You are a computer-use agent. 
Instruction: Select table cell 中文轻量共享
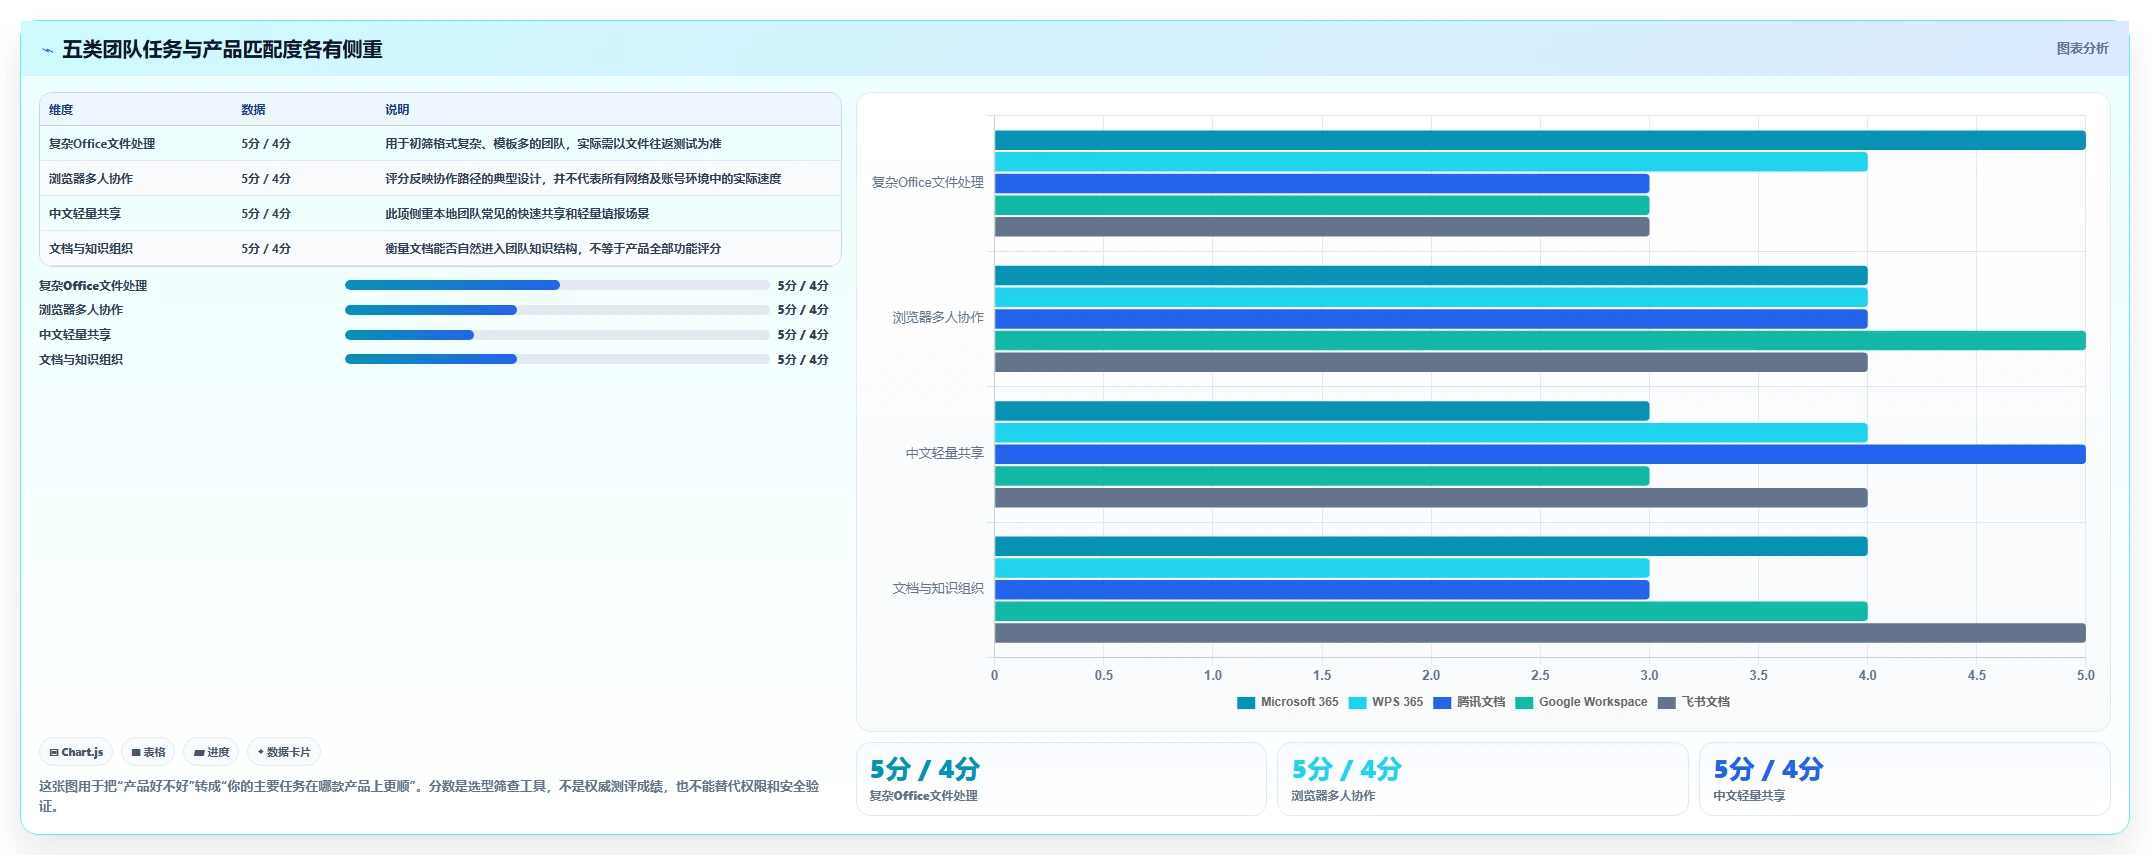85,214
